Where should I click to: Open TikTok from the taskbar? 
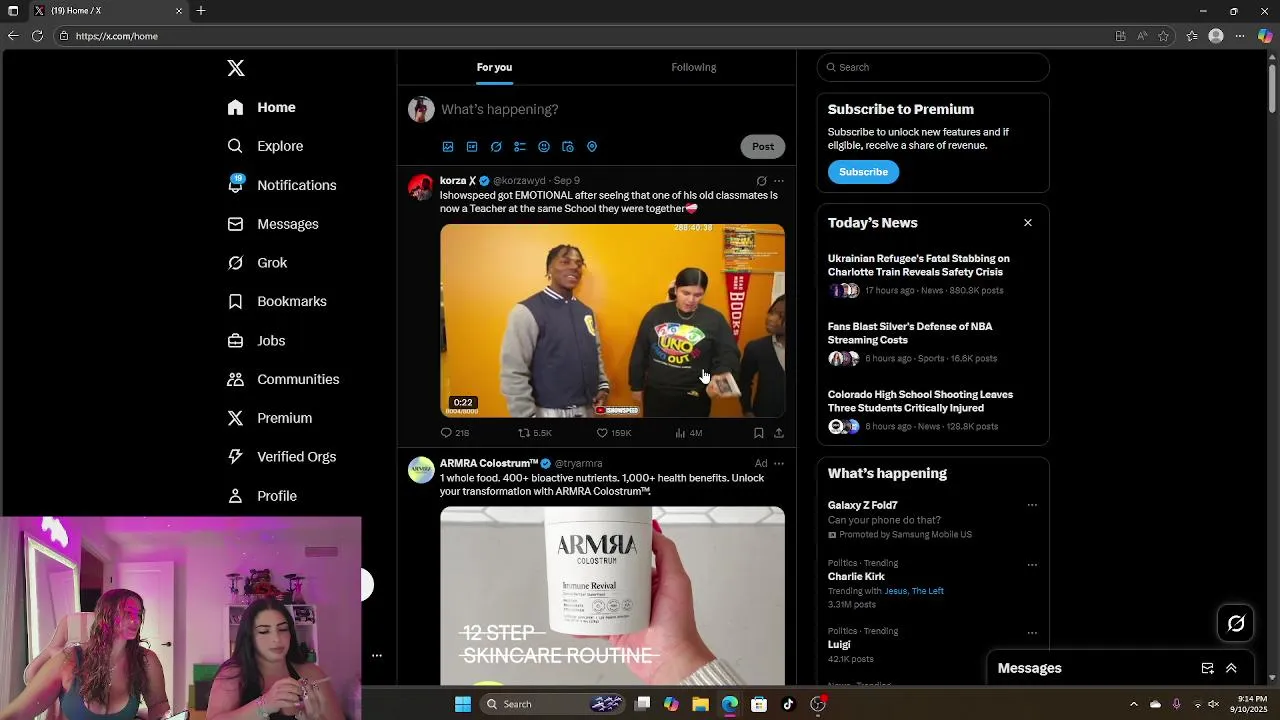coord(788,704)
